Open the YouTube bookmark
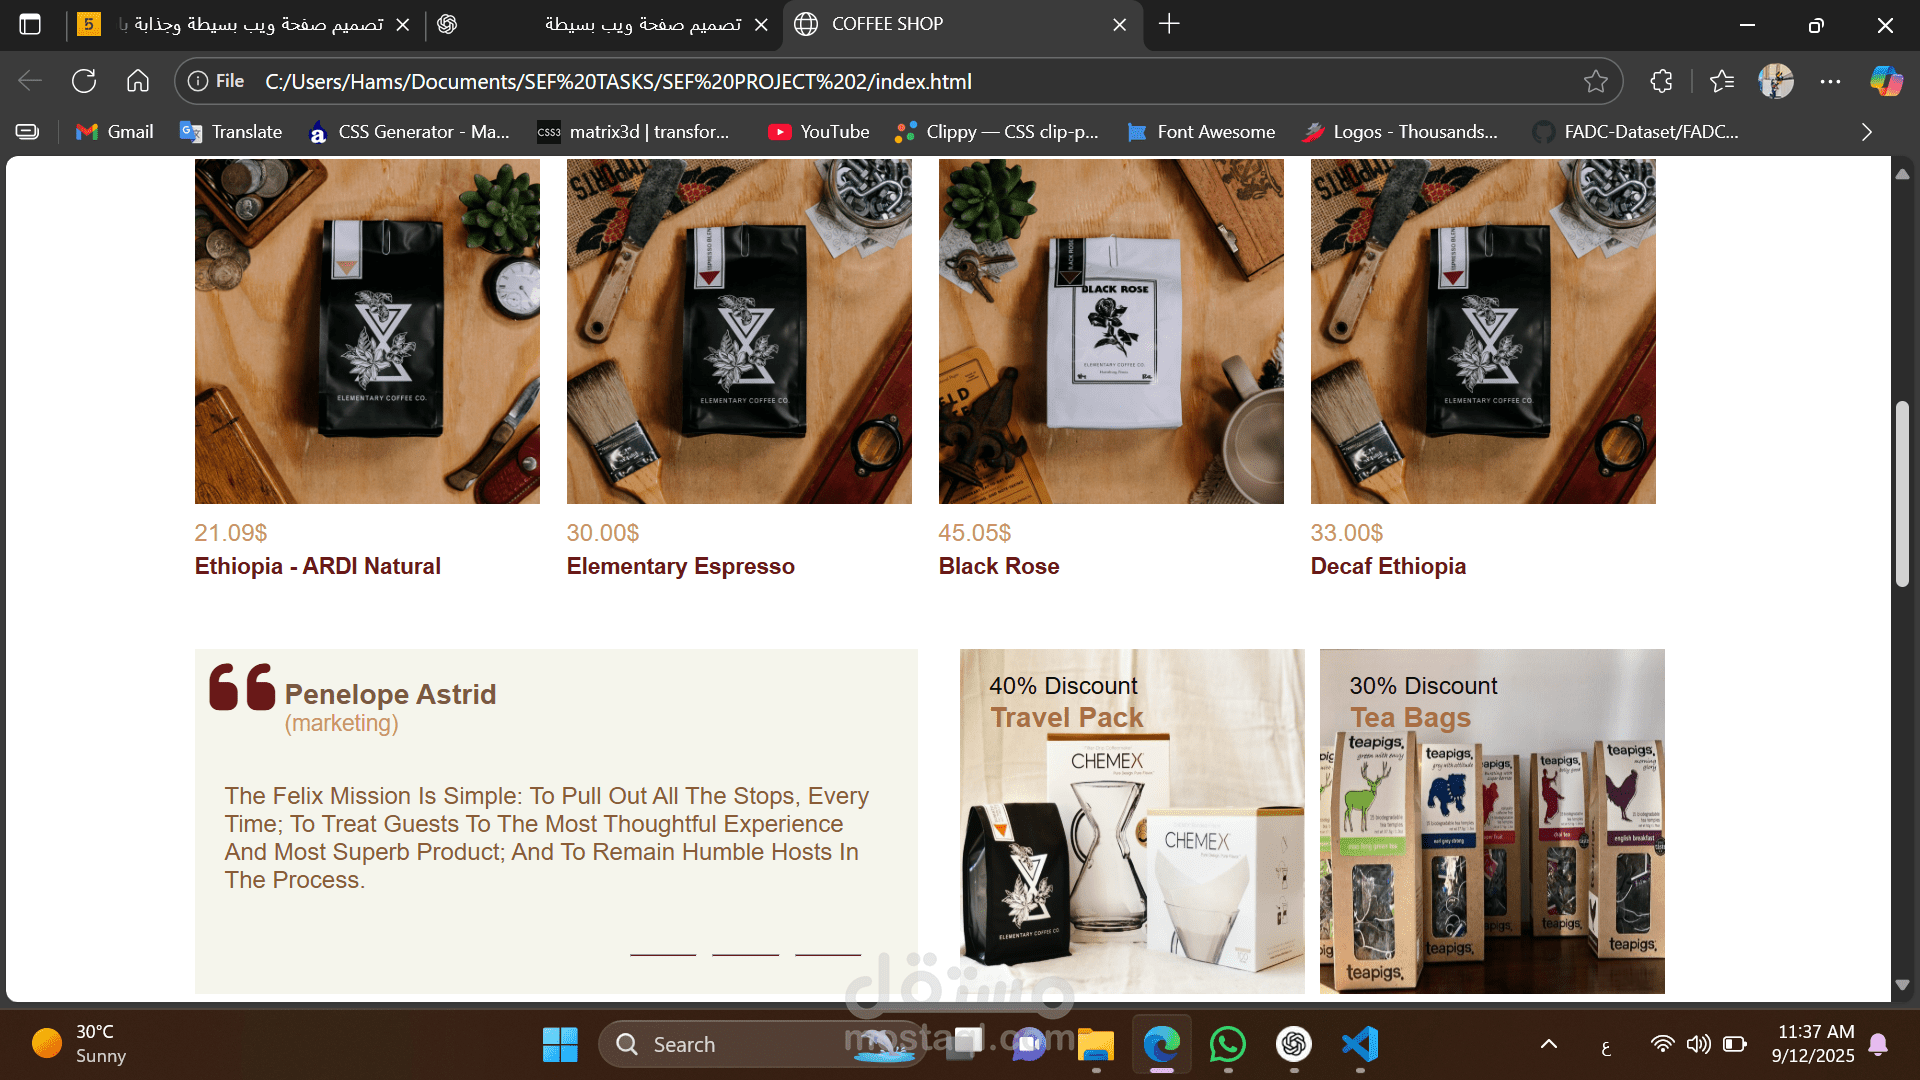1920x1080 pixels. click(x=819, y=132)
